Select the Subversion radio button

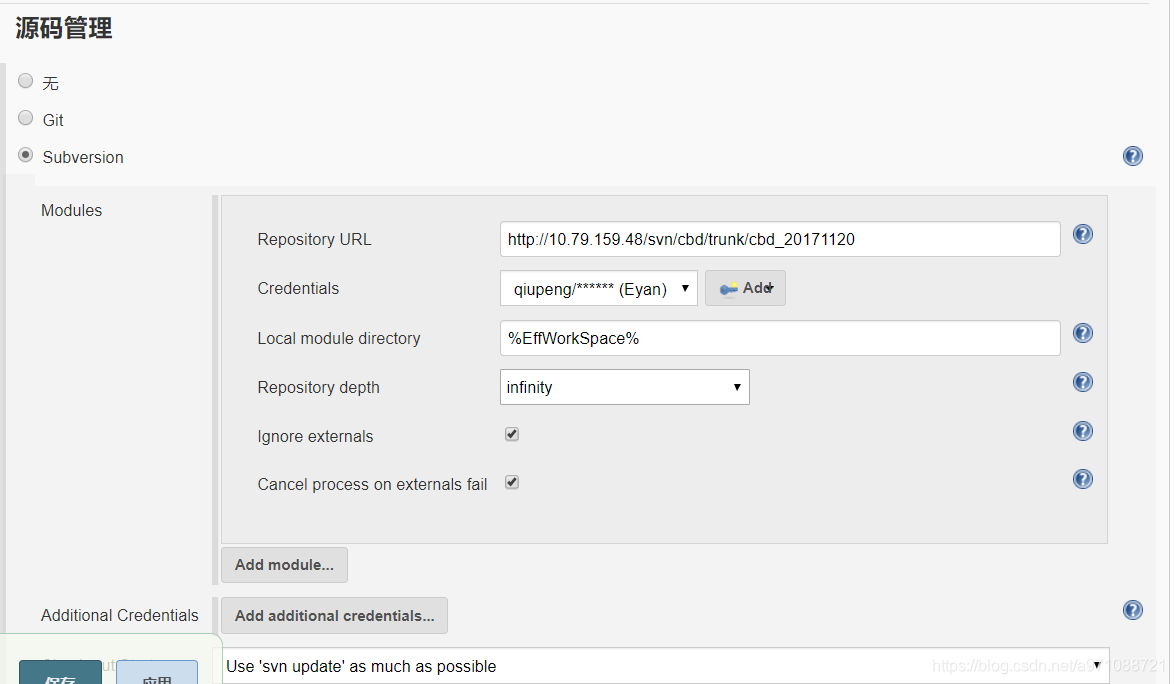tap(25, 155)
